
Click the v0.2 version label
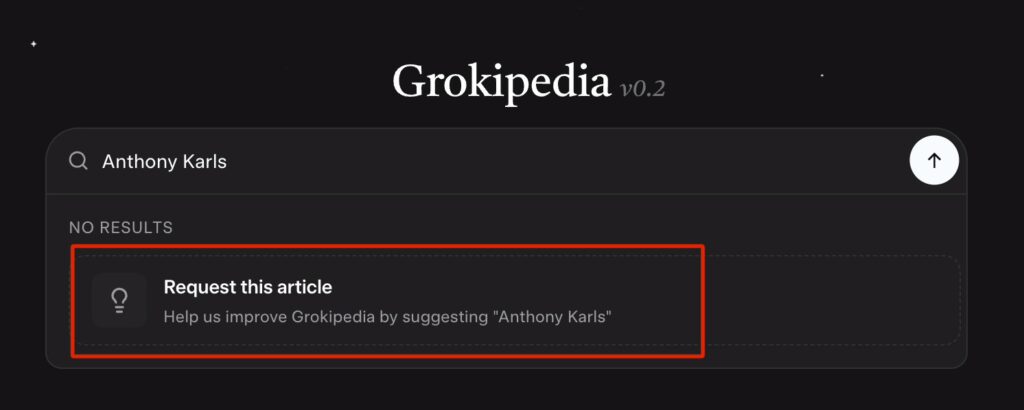pyautogui.click(x=642, y=88)
